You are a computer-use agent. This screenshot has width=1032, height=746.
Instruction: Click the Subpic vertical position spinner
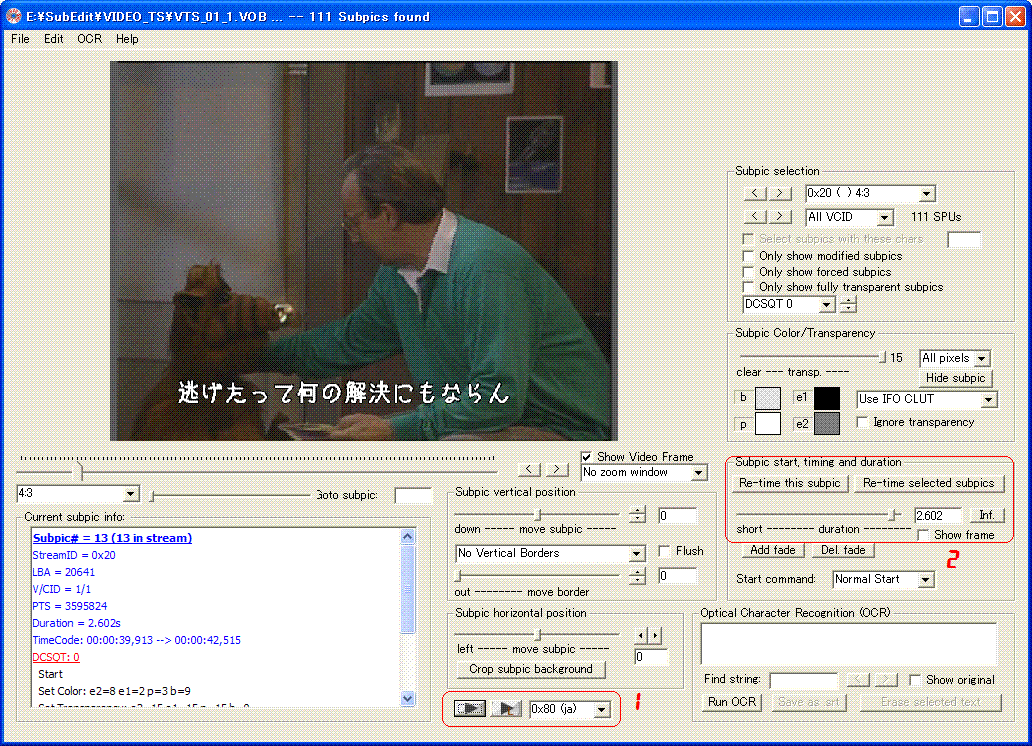tap(637, 516)
